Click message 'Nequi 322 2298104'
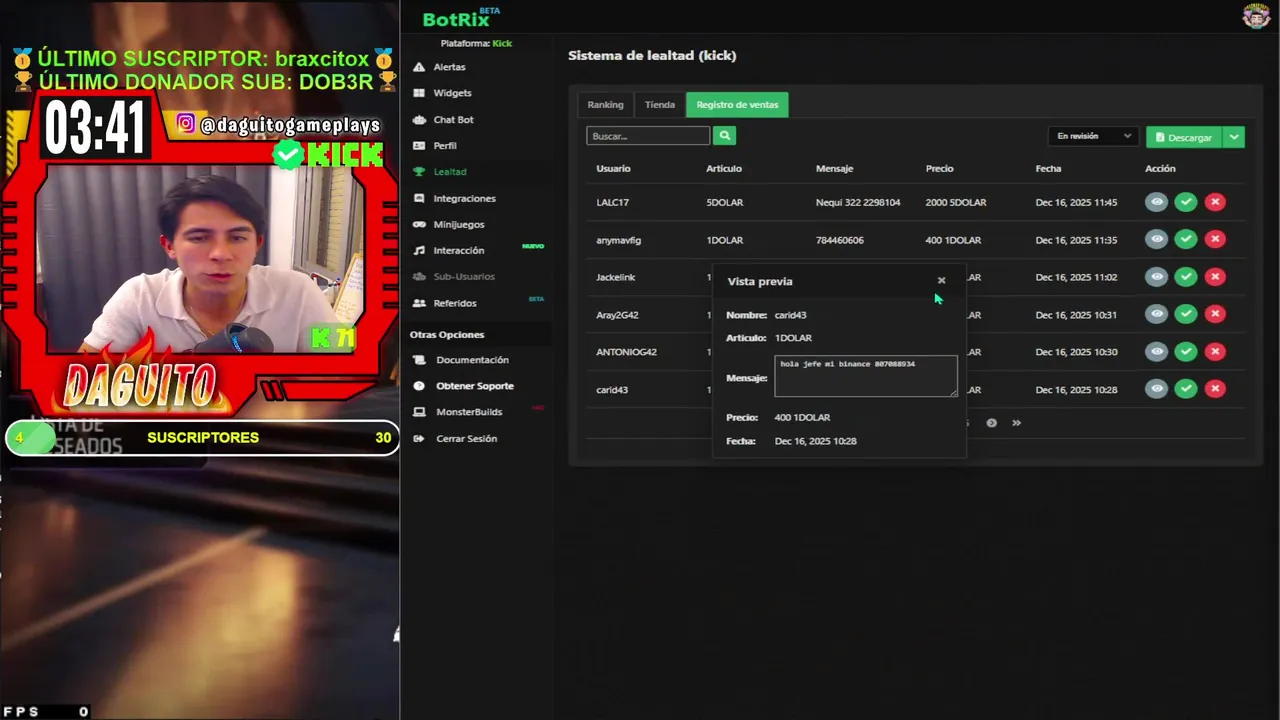Screen dimensions: 1280x720 pyautogui.click(x=858, y=203)
